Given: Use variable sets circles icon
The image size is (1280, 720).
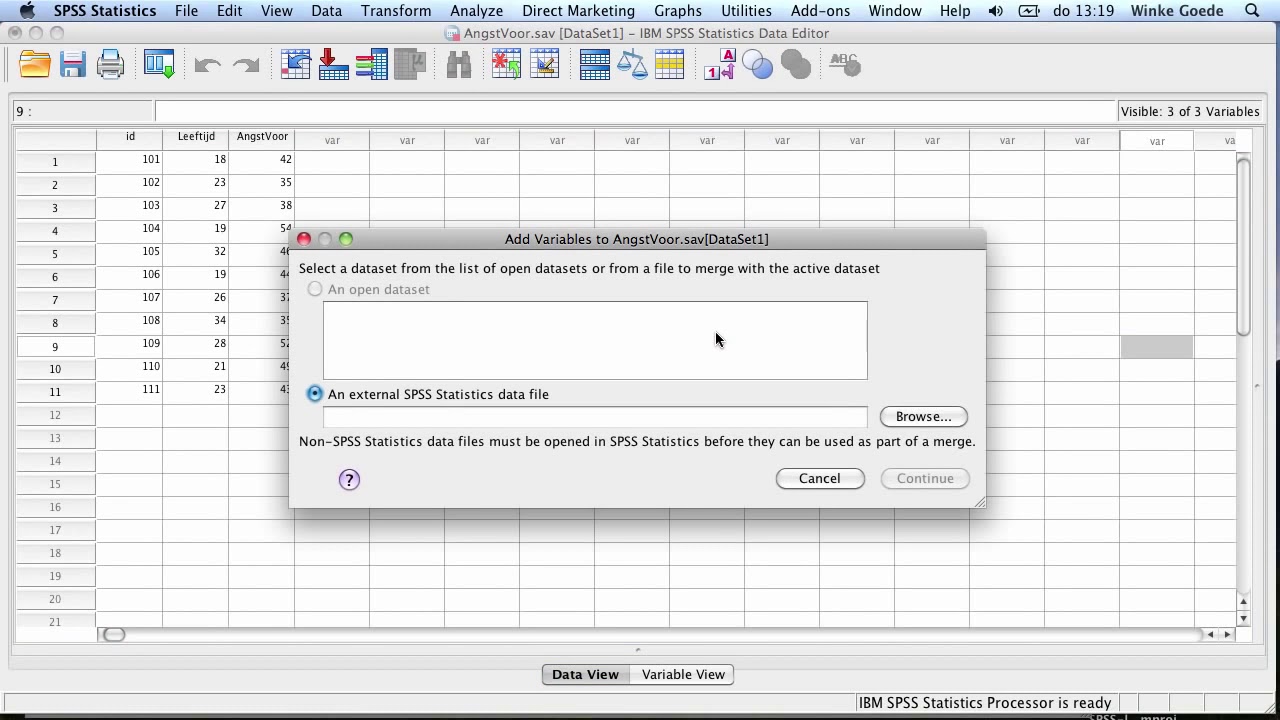Looking at the screenshot, I should [x=757, y=65].
